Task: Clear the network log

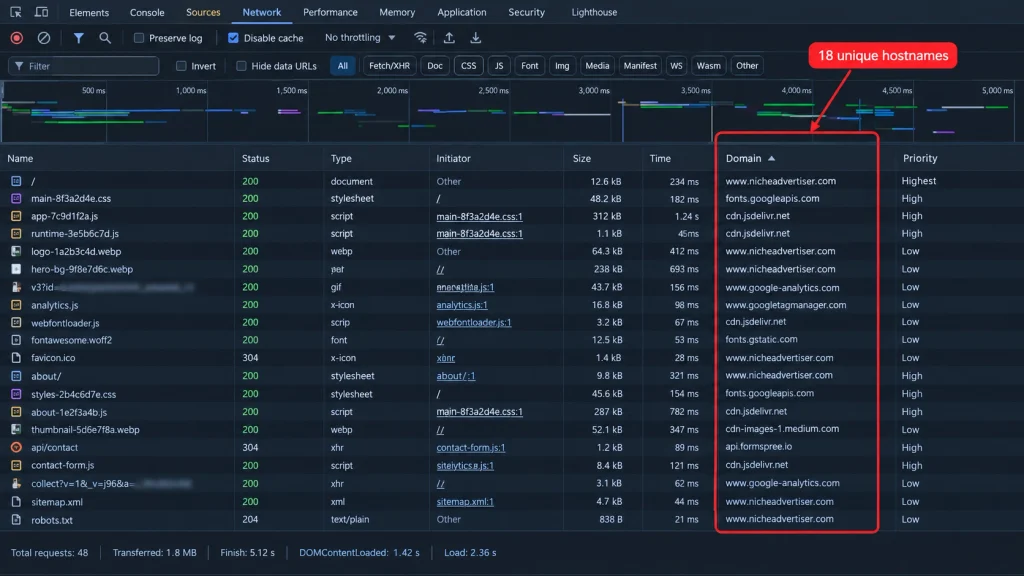Action: pos(44,38)
